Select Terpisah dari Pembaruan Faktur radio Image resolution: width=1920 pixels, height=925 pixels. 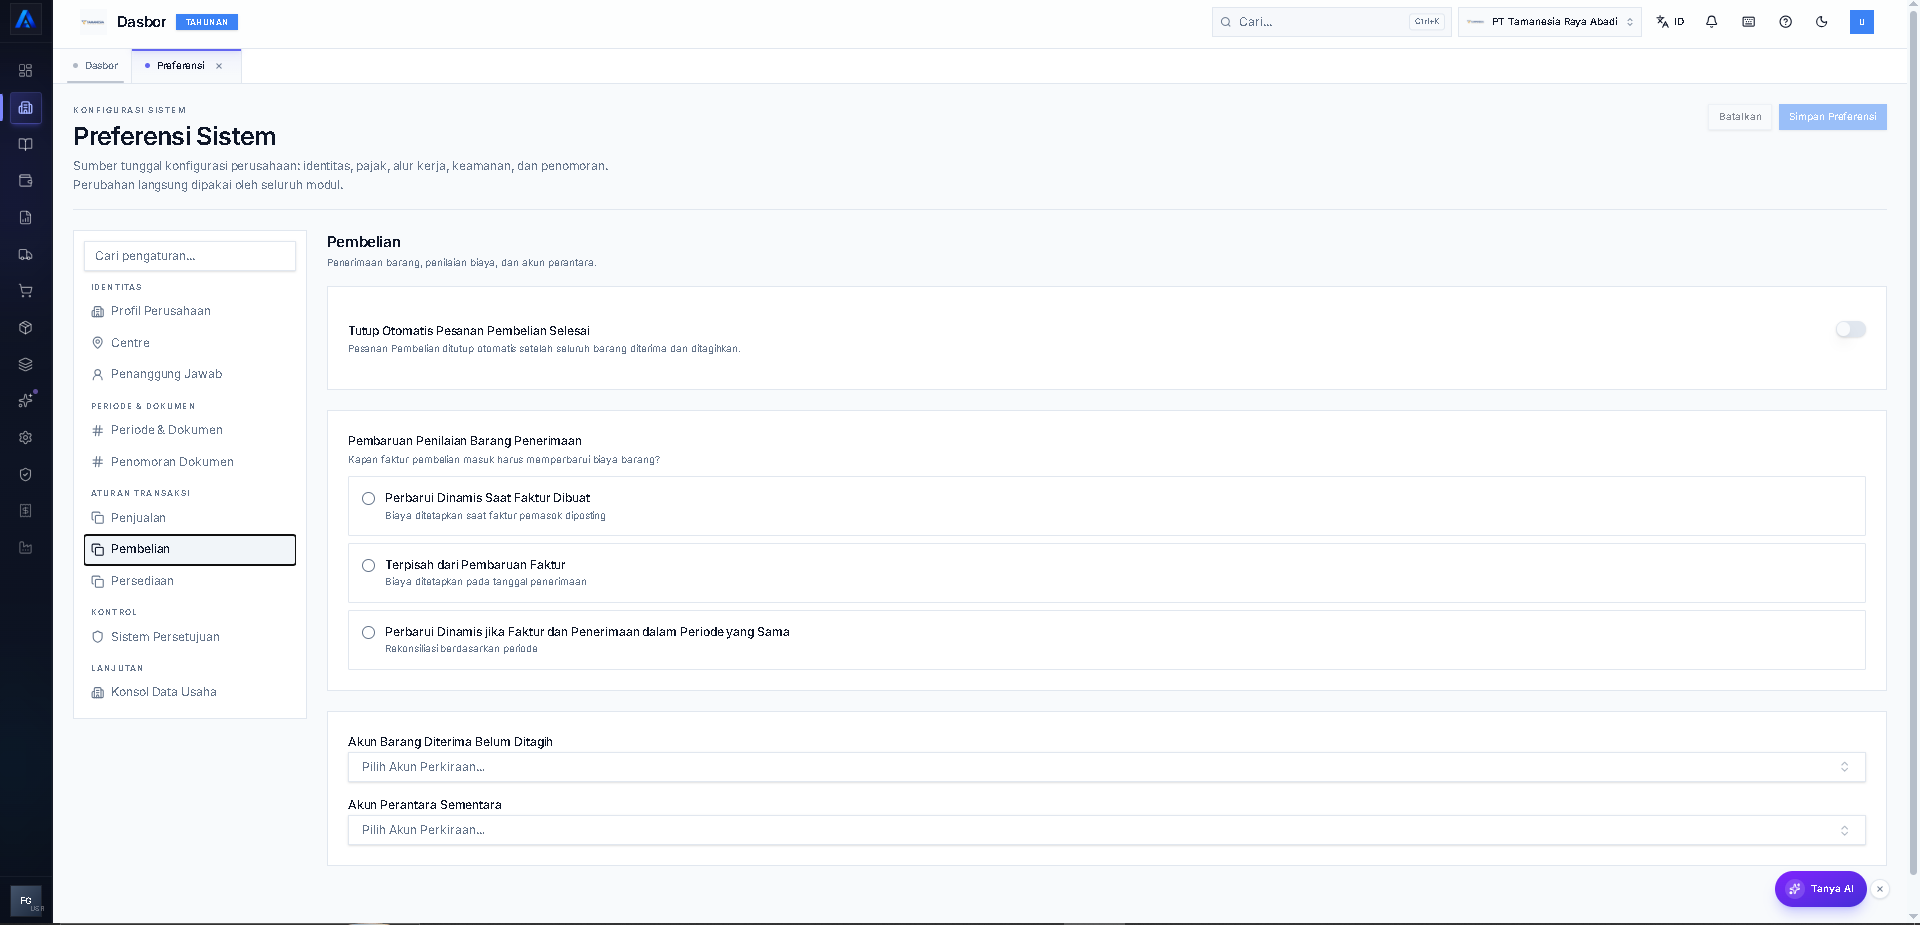(369, 566)
